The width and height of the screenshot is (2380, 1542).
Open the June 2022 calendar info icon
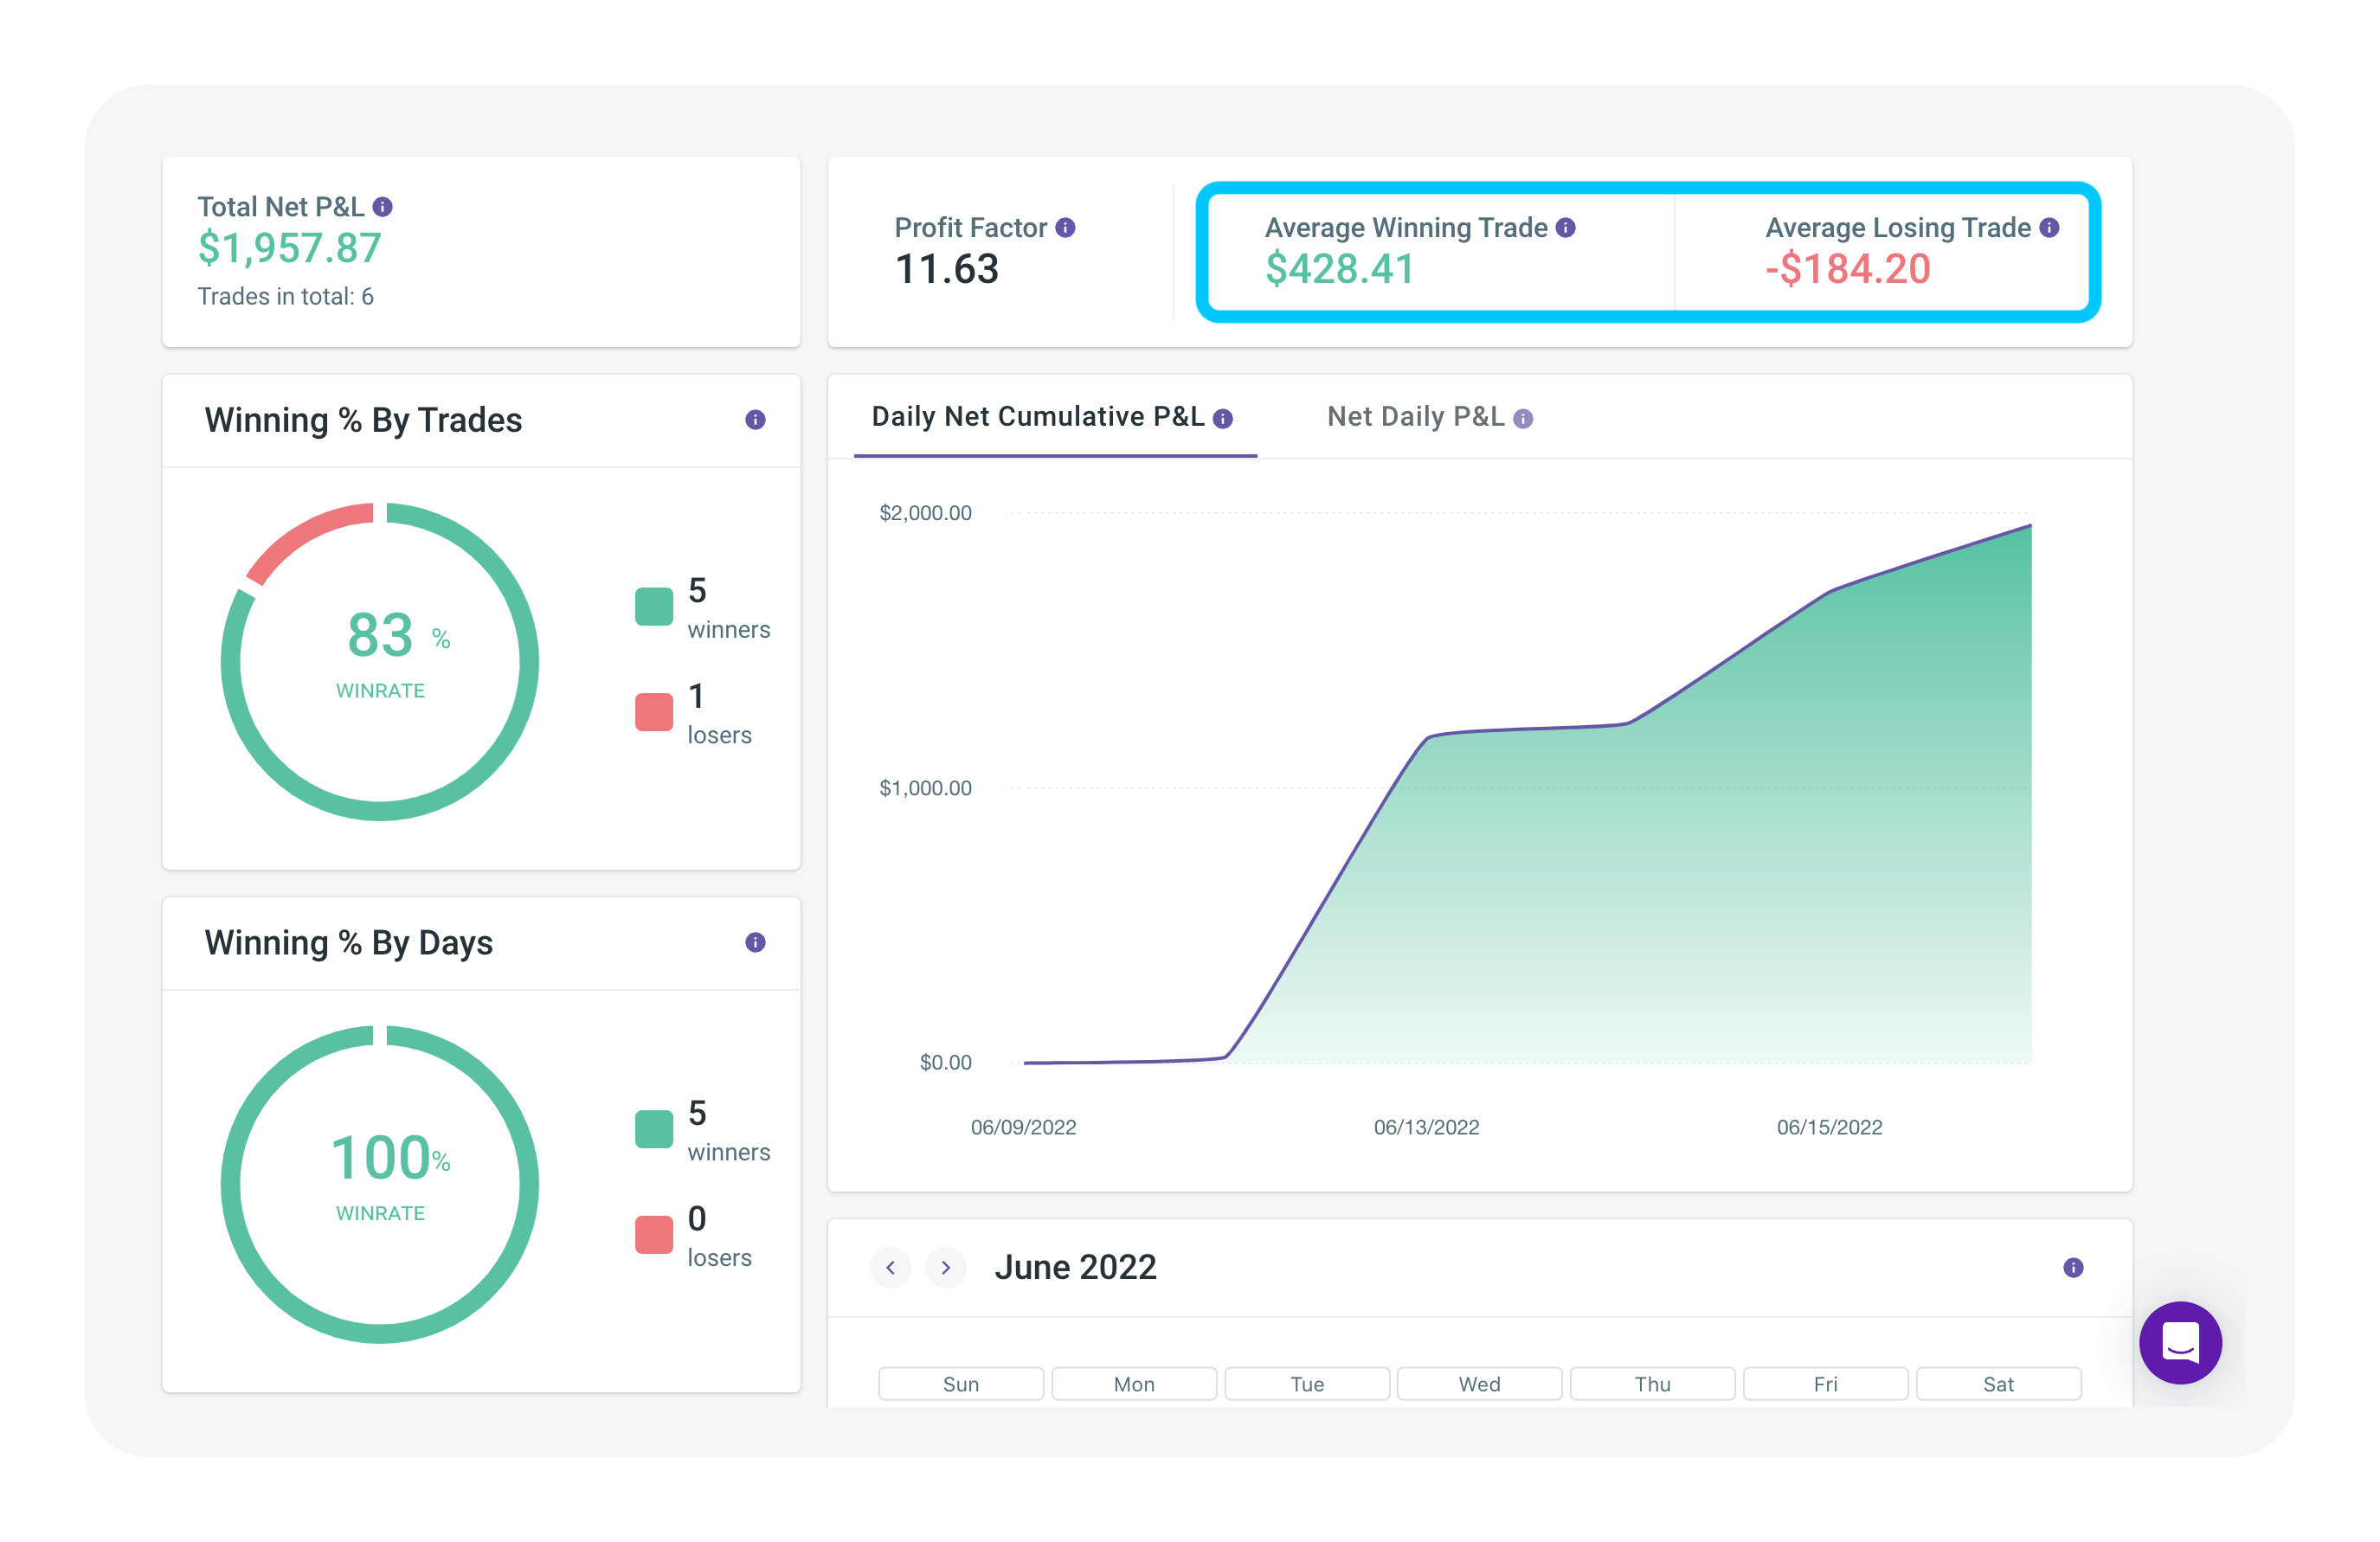coord(2074,1268)
